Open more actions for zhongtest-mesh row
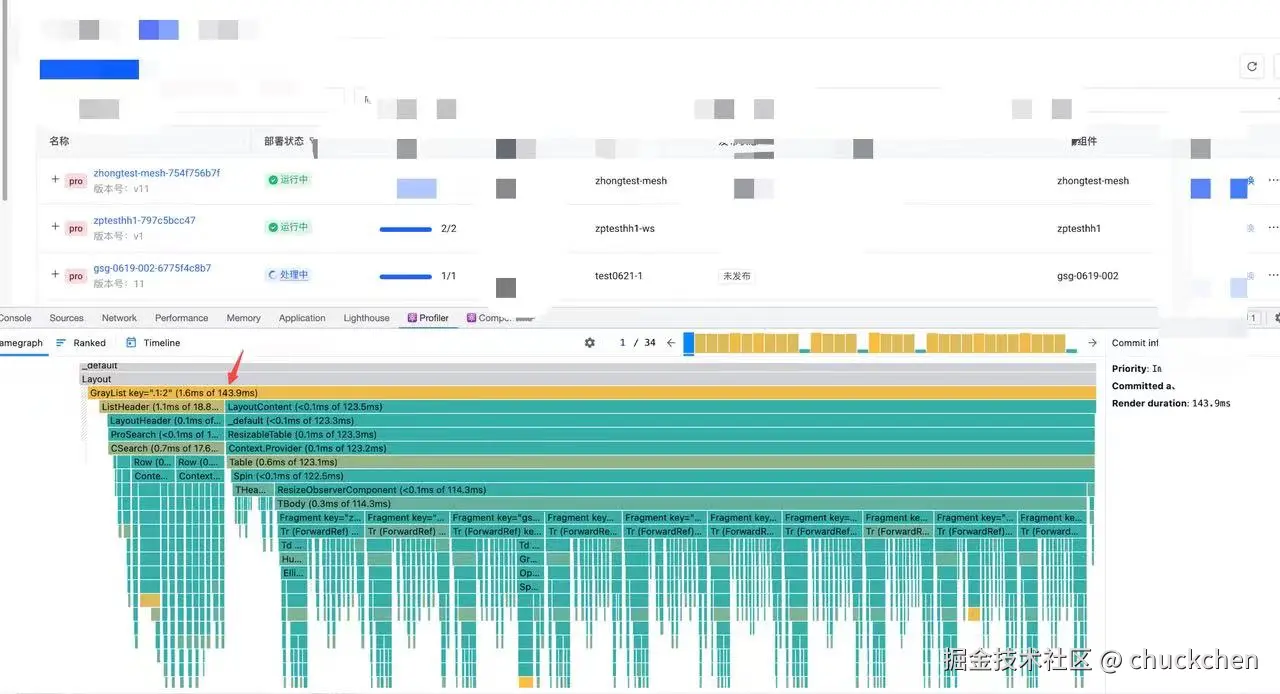1280x694 pixels. tap(1273, 181)
